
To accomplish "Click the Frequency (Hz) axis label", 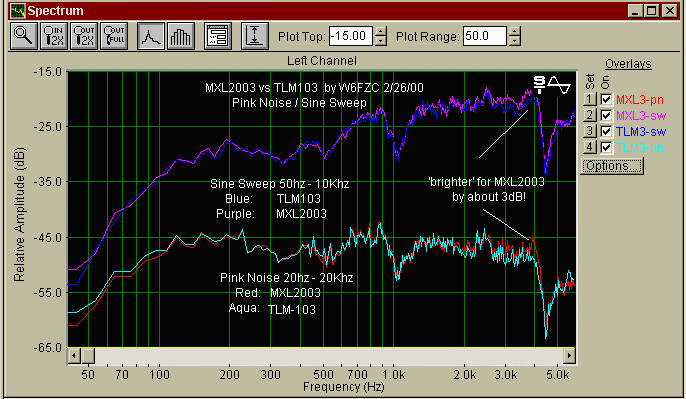I will click(343, 387).
